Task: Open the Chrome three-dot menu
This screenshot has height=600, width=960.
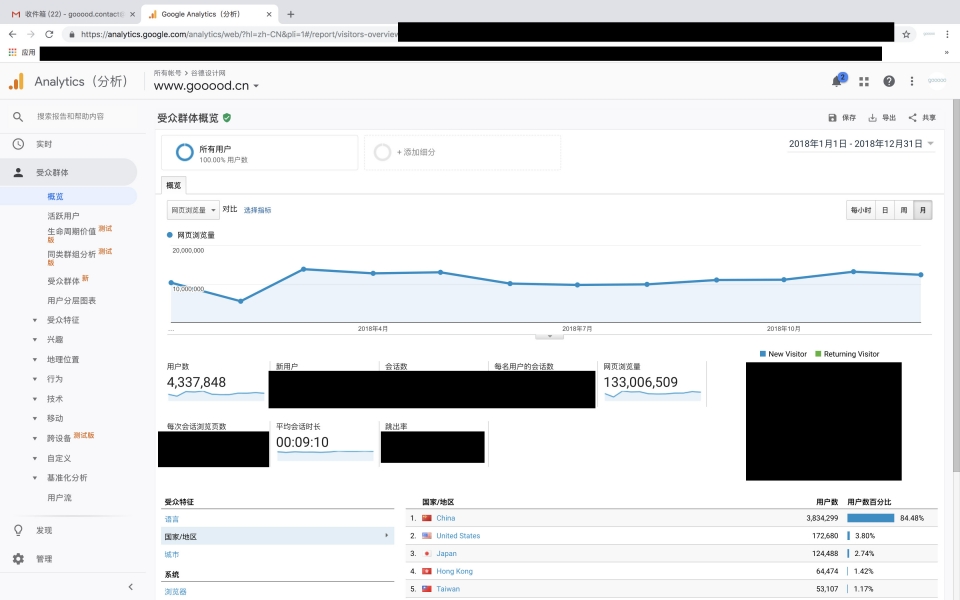Action: point(947,34)
